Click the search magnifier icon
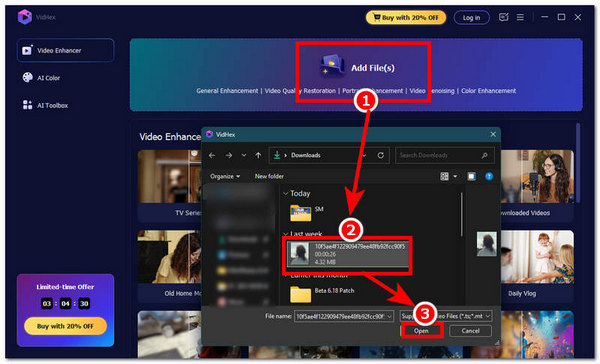 pyautogui.click(x=484, y=155)
